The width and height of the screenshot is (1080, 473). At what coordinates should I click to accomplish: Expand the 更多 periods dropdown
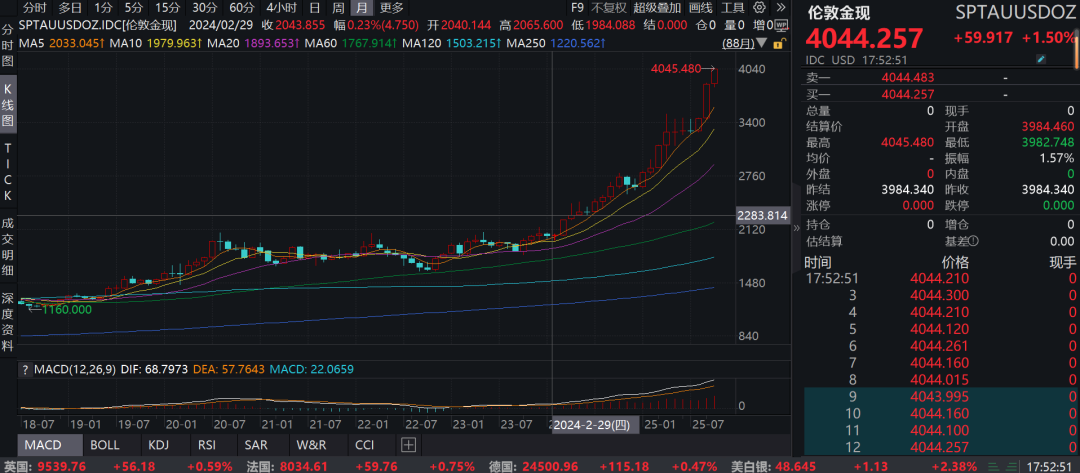coord(391,8)
